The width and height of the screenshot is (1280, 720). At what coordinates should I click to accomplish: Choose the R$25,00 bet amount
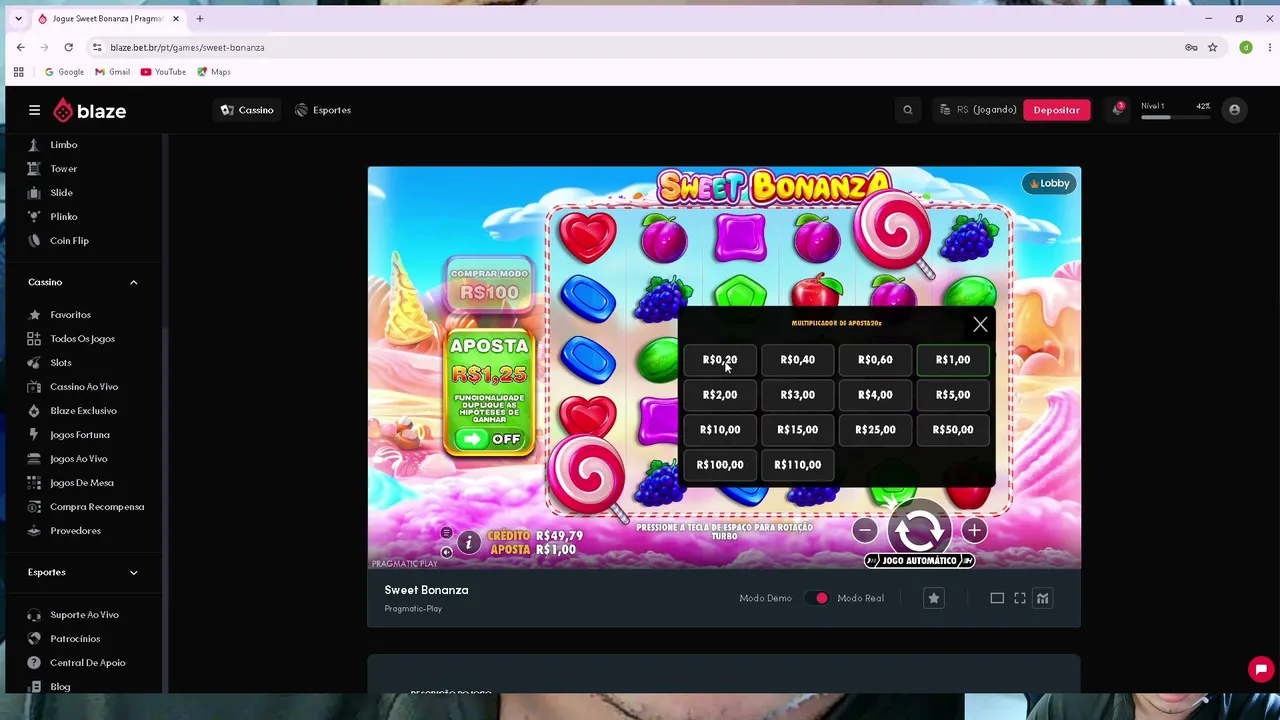click(x=875, y=430)
